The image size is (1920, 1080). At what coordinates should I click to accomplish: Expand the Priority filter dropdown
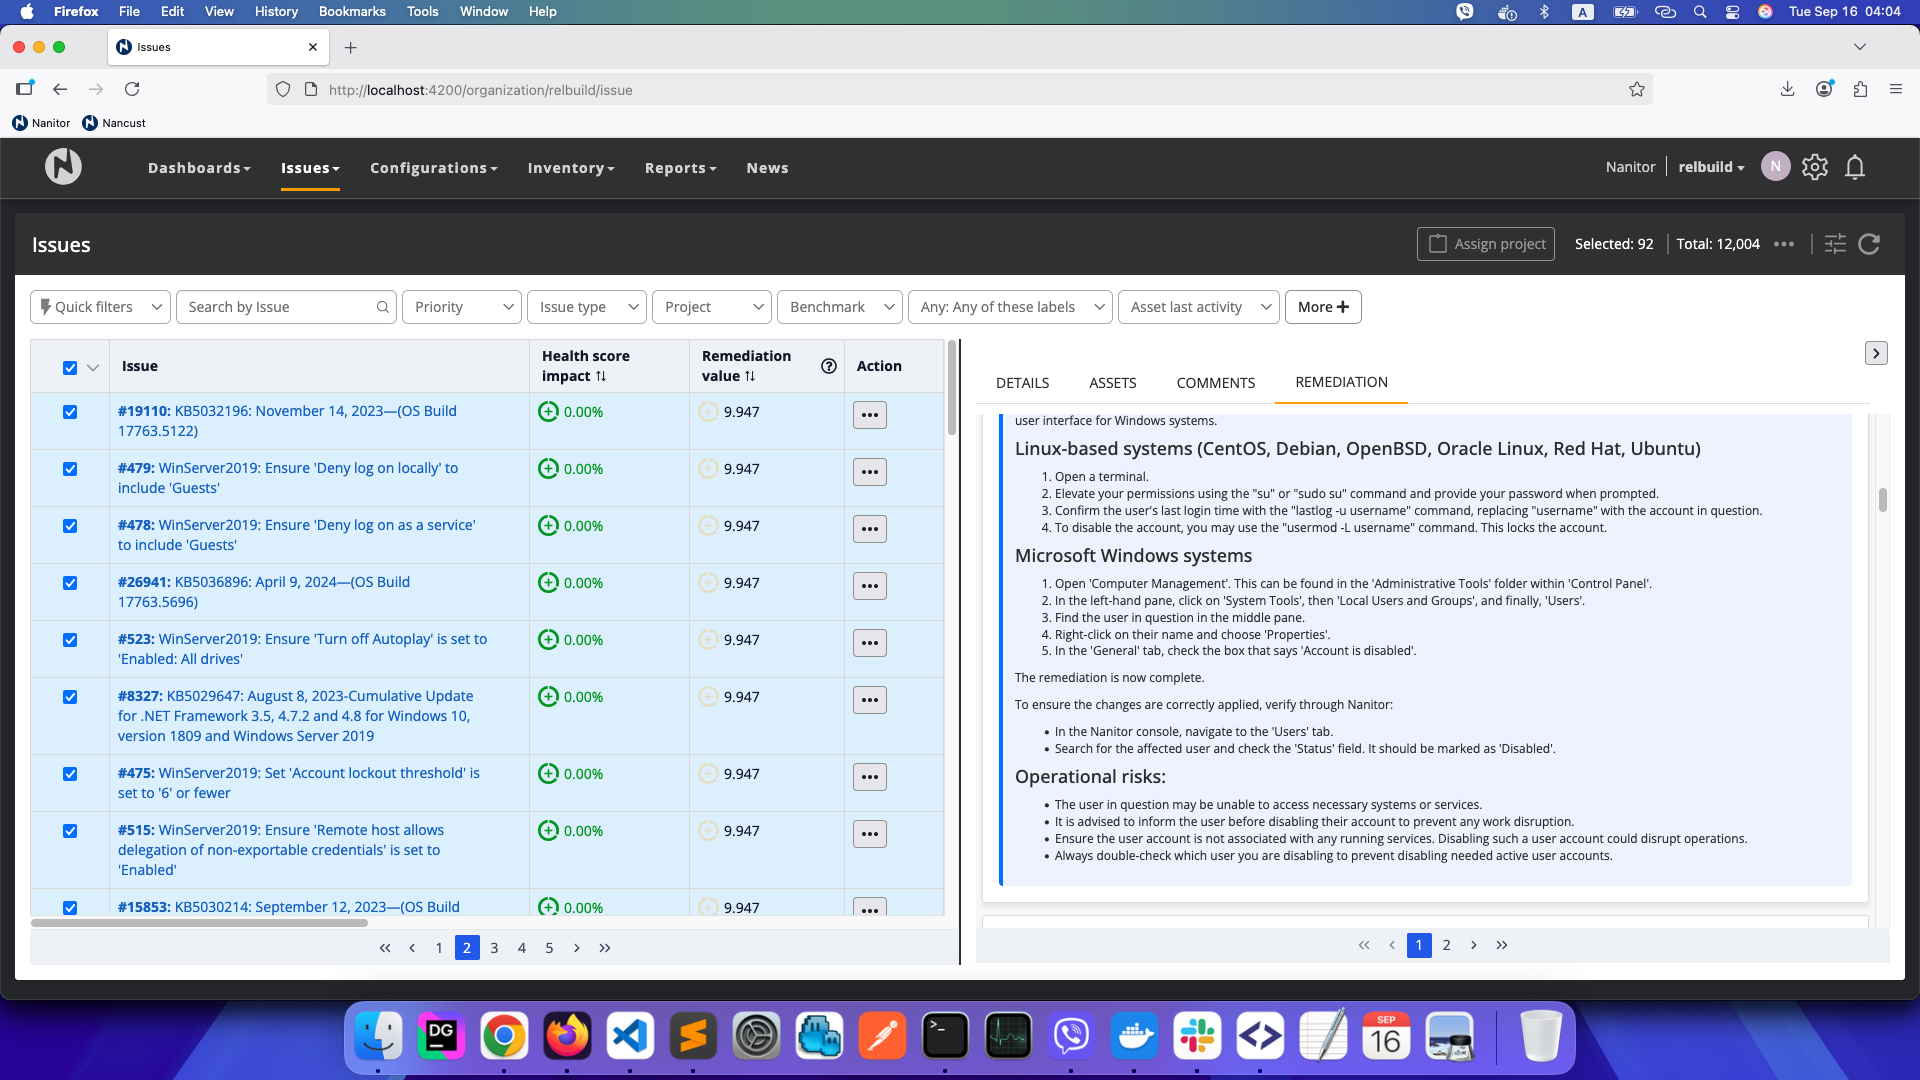coord(462,307)
